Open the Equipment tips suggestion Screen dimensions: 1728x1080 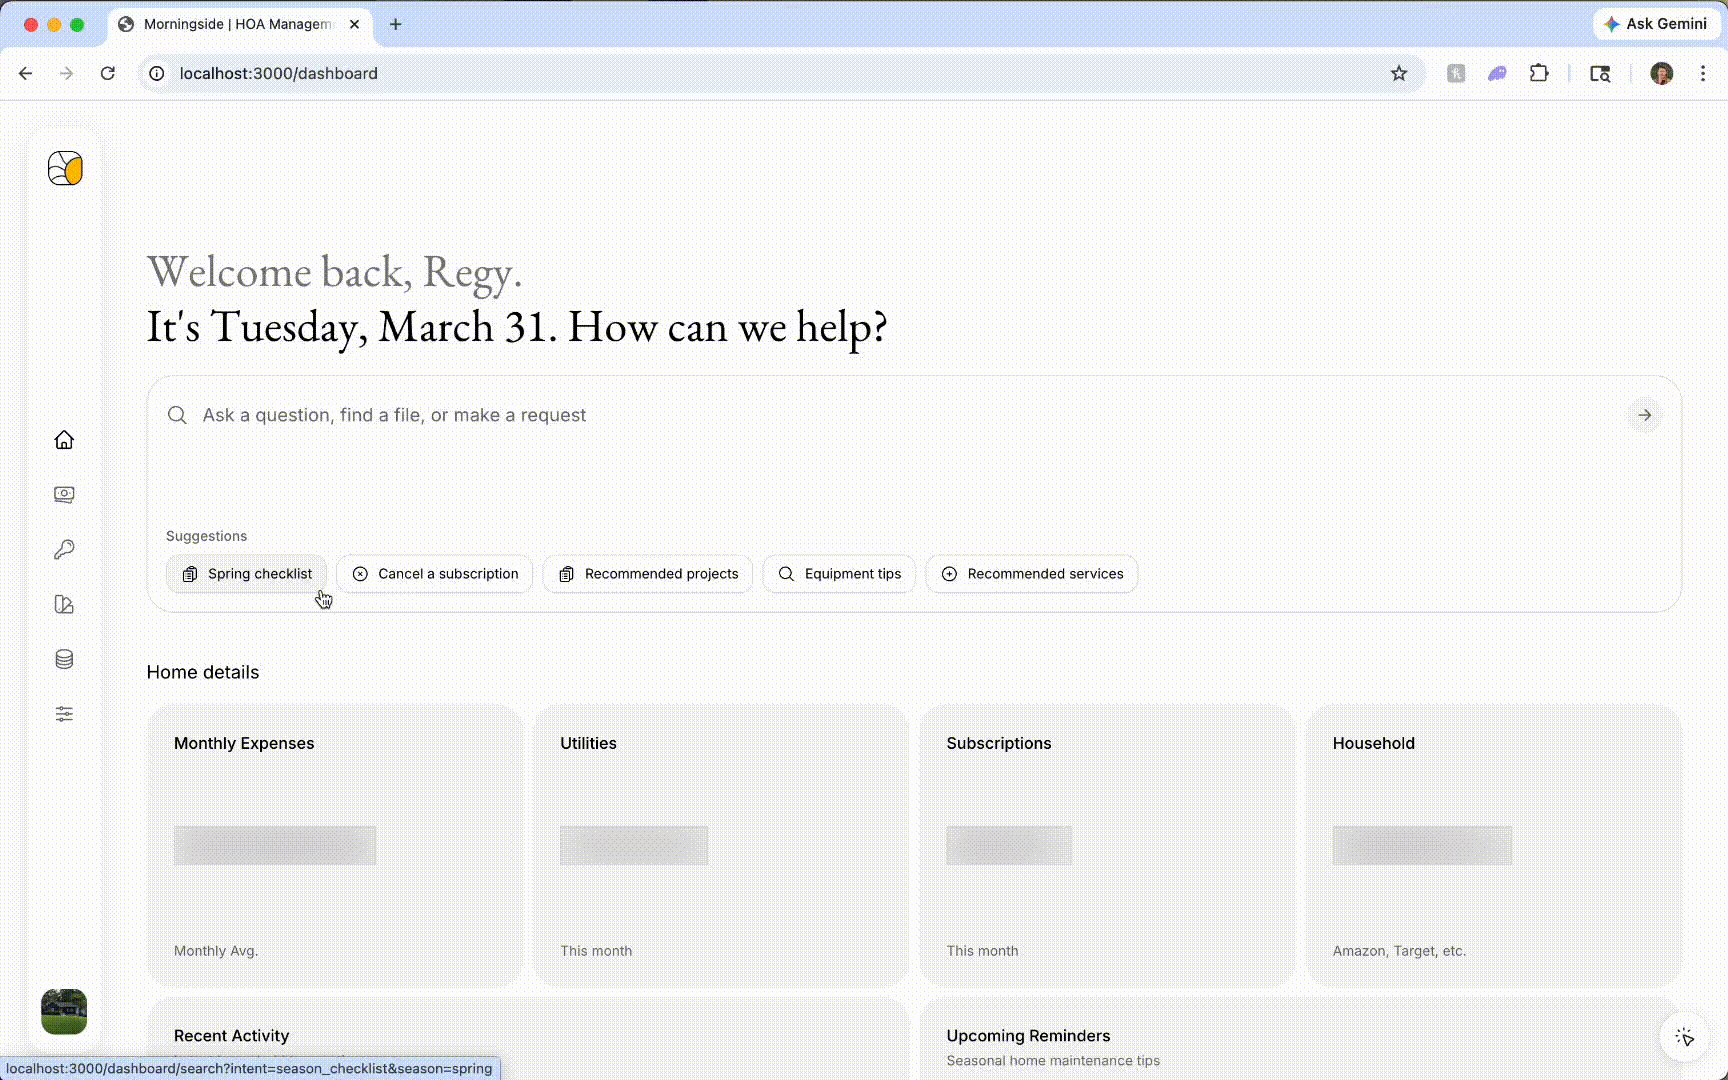point(839,574)
